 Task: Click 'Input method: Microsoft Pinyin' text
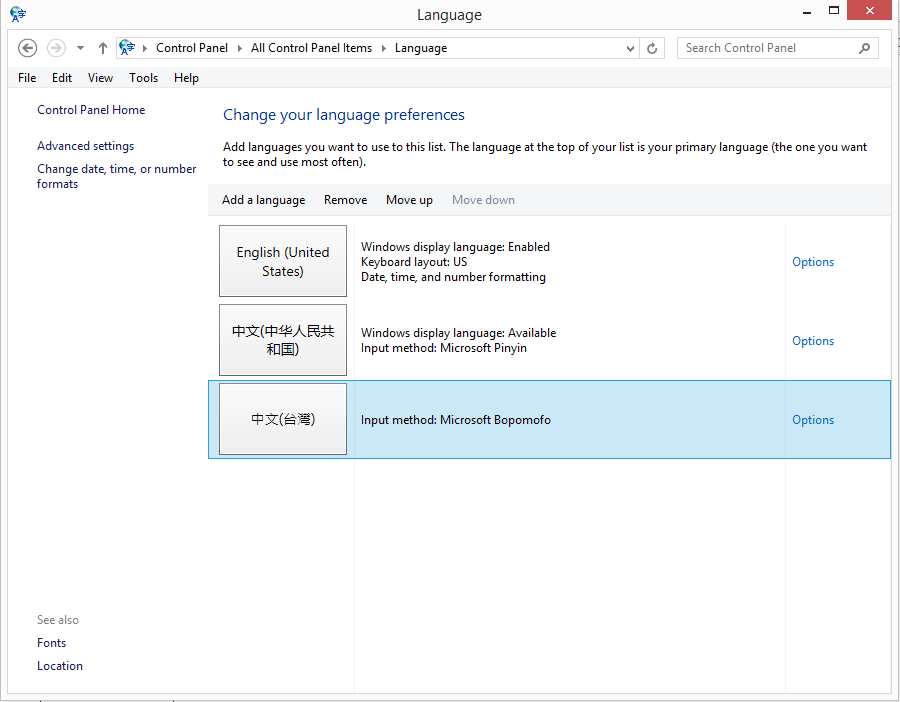pos(444,348)
